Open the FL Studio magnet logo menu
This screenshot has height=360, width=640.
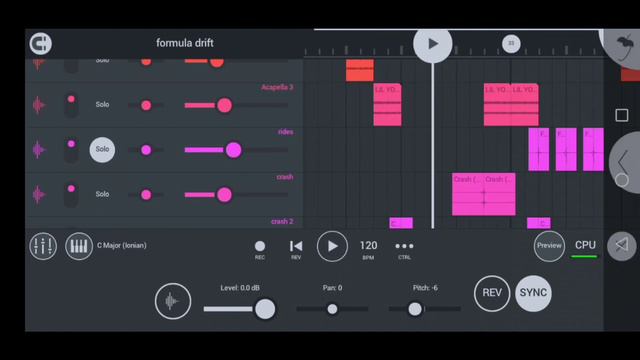point(40,43)
